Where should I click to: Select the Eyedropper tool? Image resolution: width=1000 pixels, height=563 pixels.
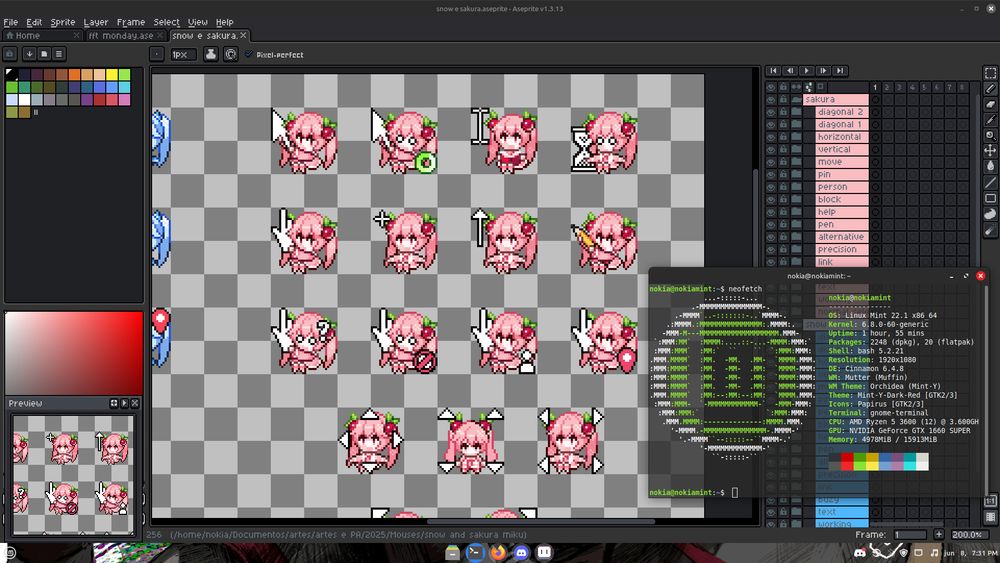click(x=990, y=119)
